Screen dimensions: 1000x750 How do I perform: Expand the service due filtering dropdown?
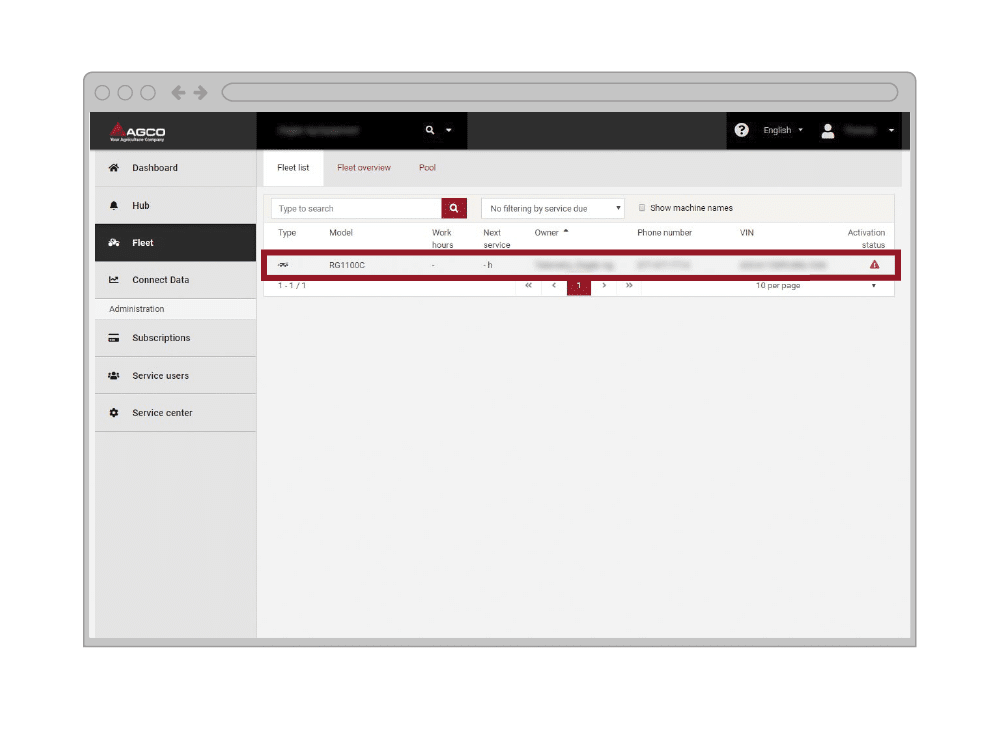[552, 209]
